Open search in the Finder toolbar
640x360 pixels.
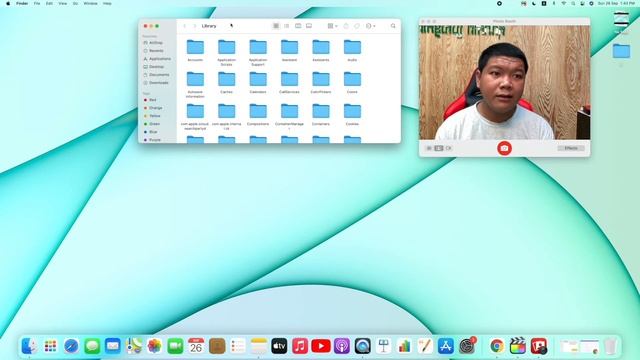tap(393, 26)
